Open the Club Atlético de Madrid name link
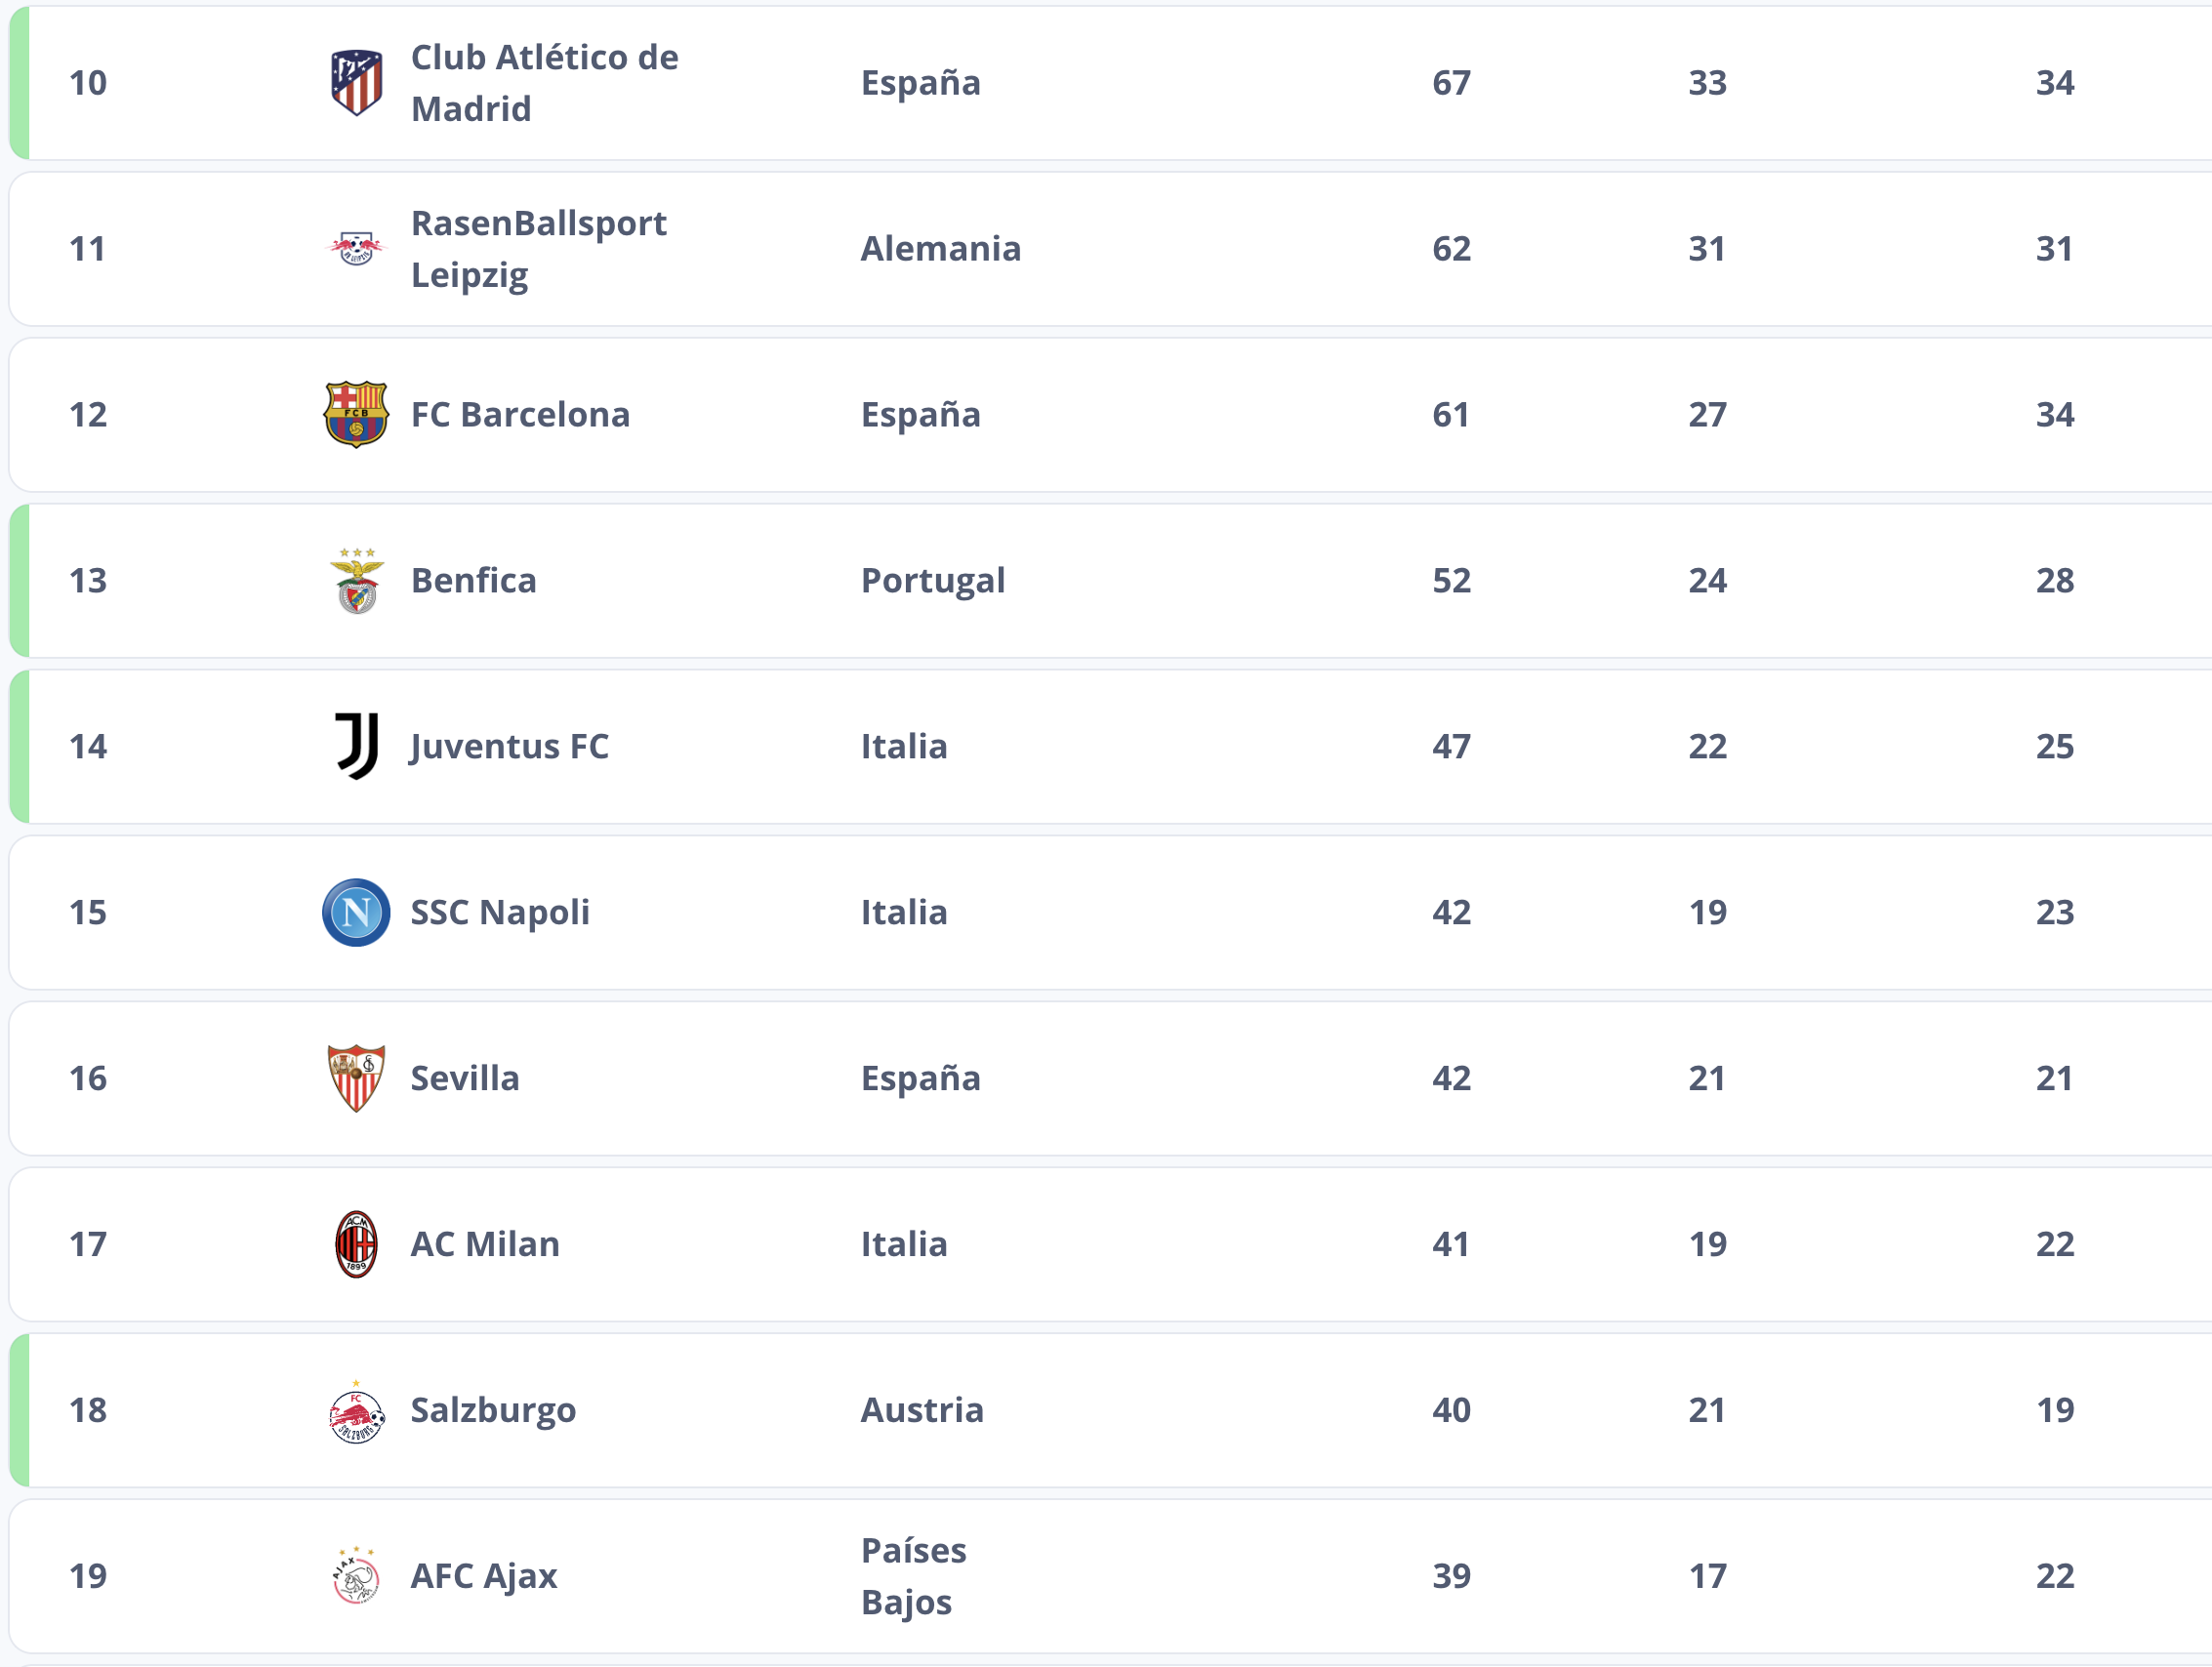2212x1667 pixels. pyautogui.click(x=544, y=83)
